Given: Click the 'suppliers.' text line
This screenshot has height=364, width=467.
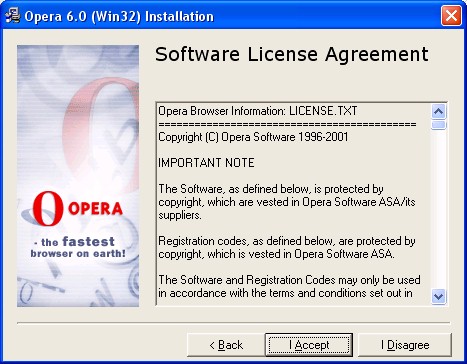Looking at the screenshot, I should 180,215.
